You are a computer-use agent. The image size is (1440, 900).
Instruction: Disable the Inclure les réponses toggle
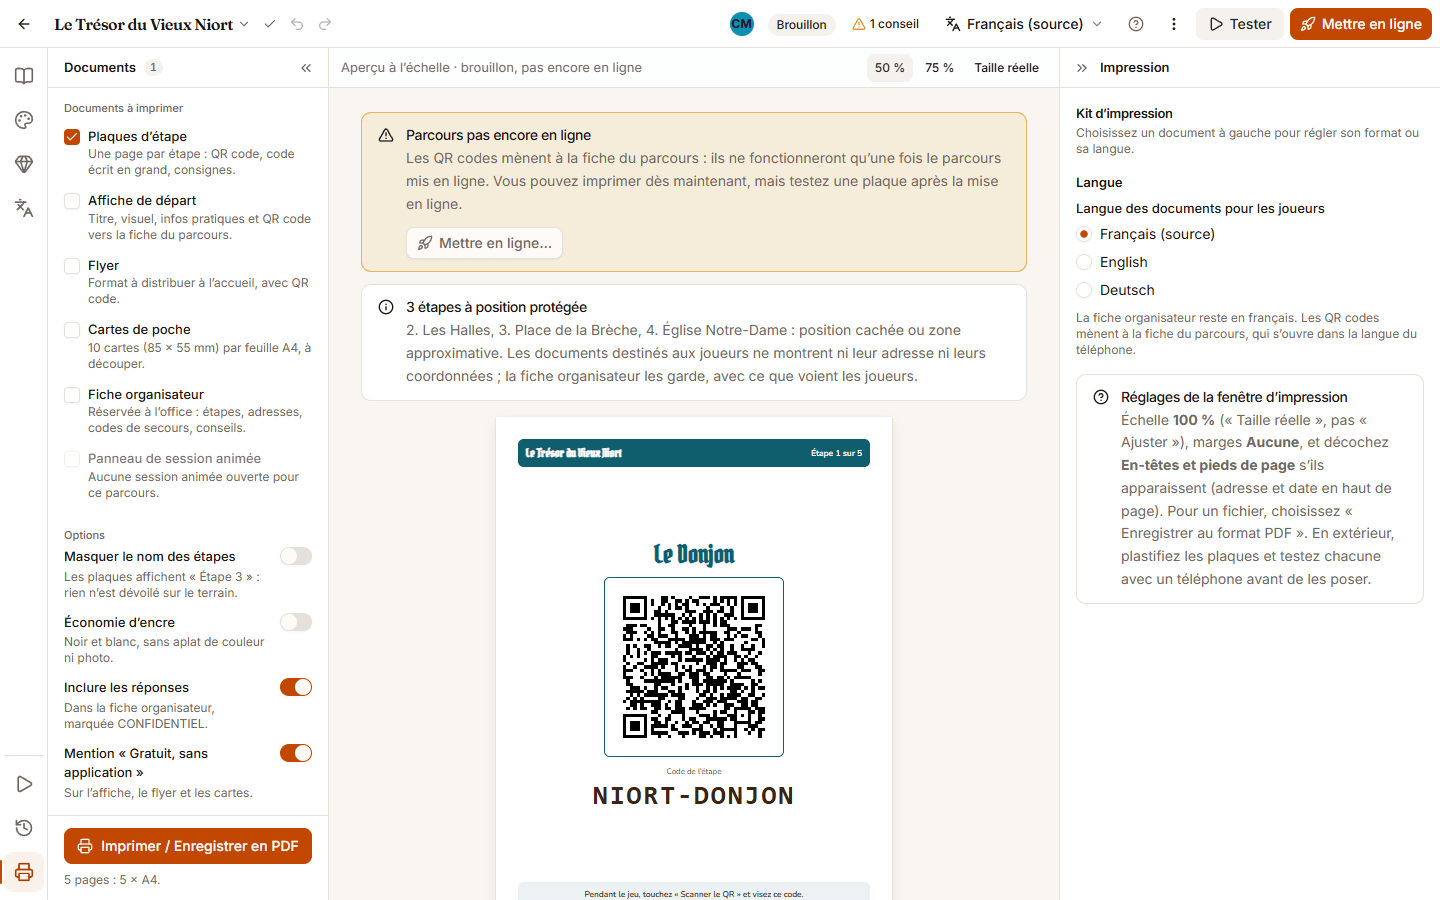296,687
